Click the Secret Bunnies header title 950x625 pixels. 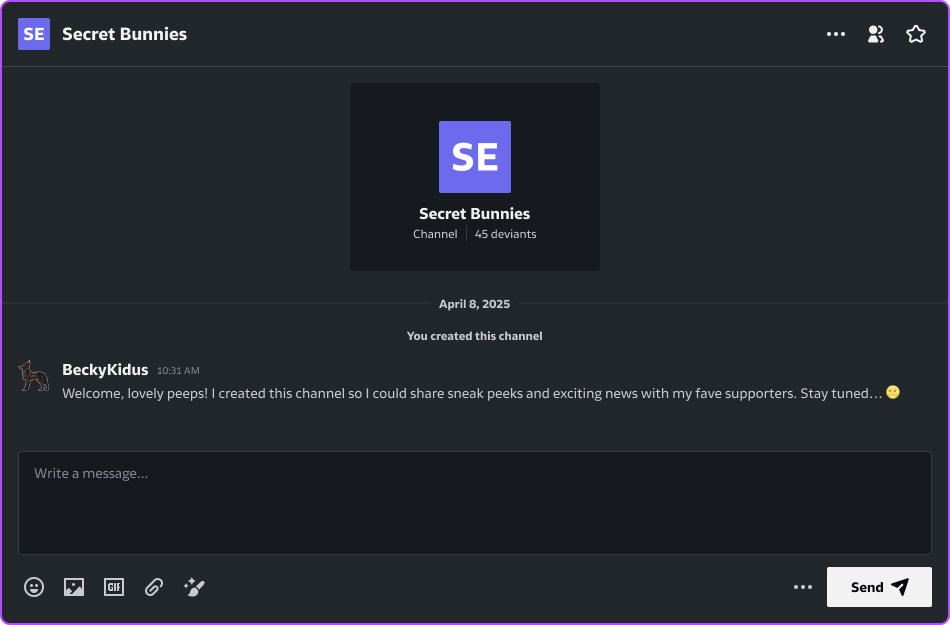pos(124,34)
